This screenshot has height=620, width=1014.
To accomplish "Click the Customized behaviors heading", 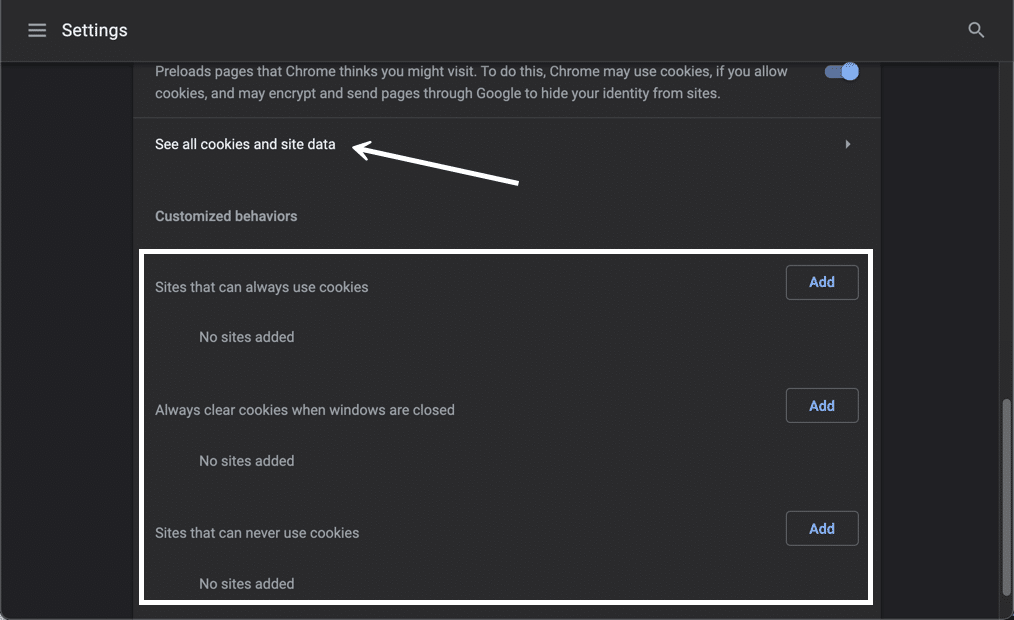I will pos(225,215).
